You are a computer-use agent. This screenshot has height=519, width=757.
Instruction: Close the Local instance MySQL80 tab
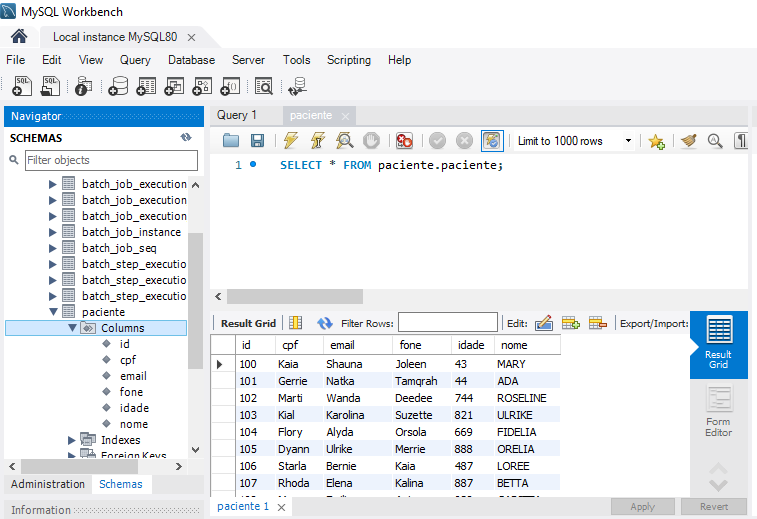pos(192,37)
